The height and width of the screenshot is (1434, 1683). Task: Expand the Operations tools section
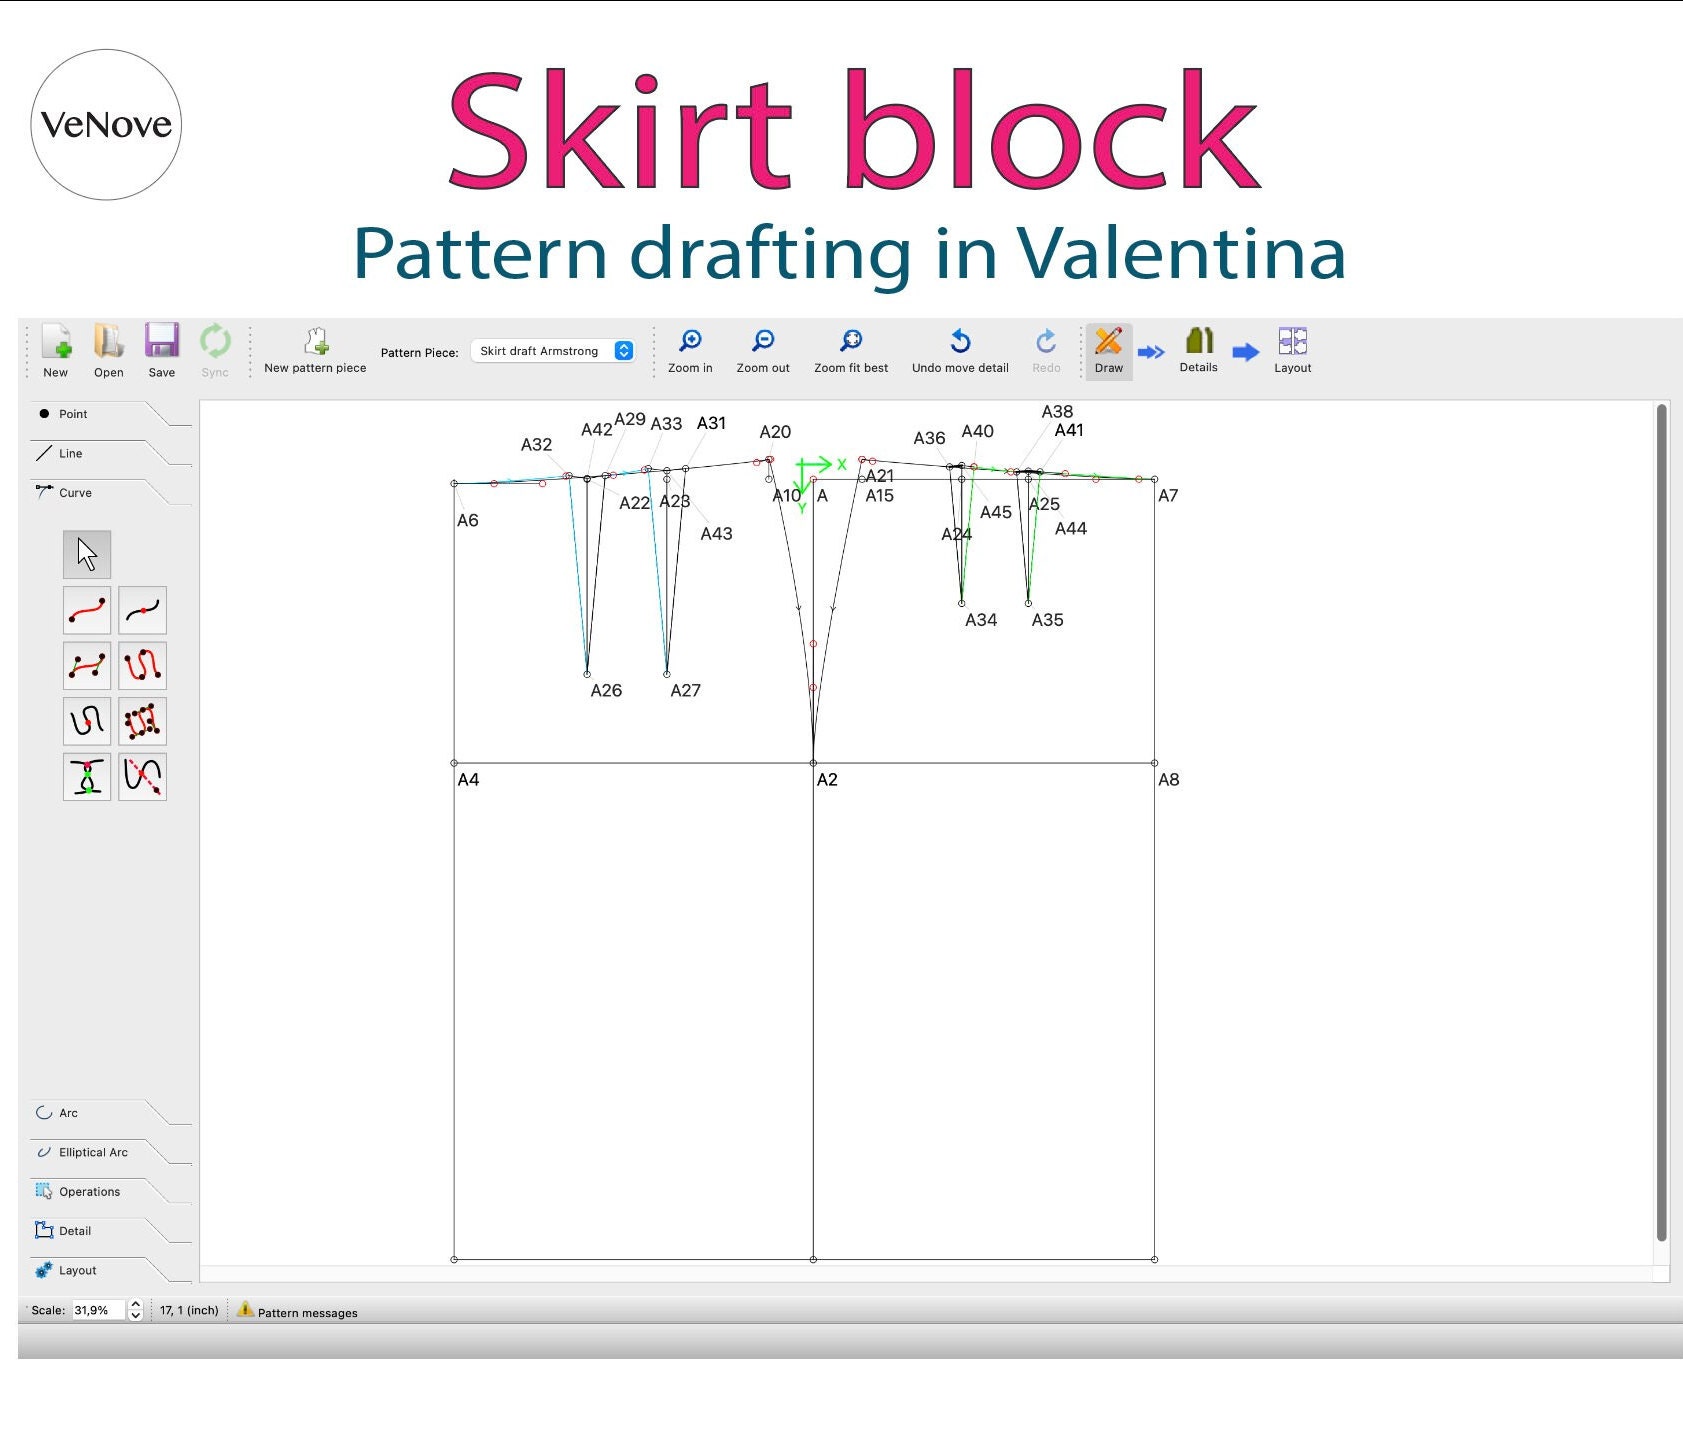point(89,1191)
